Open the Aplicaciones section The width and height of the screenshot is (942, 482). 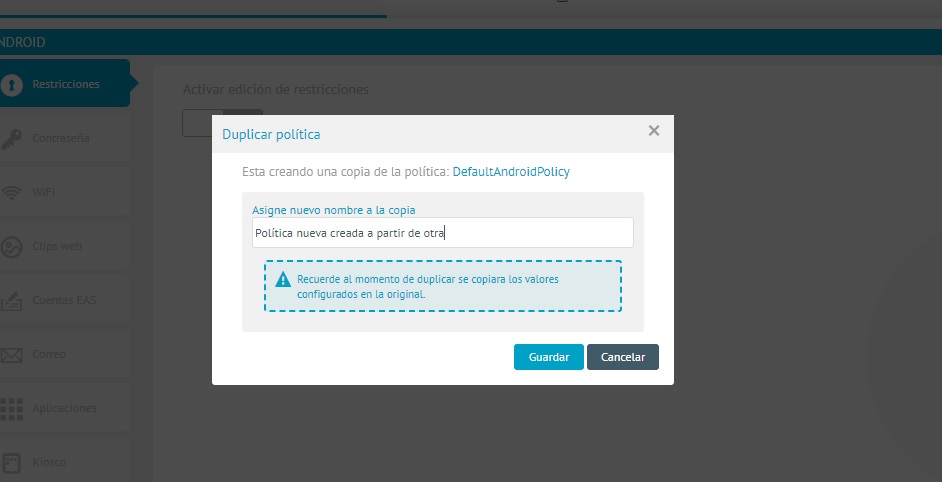65,408
